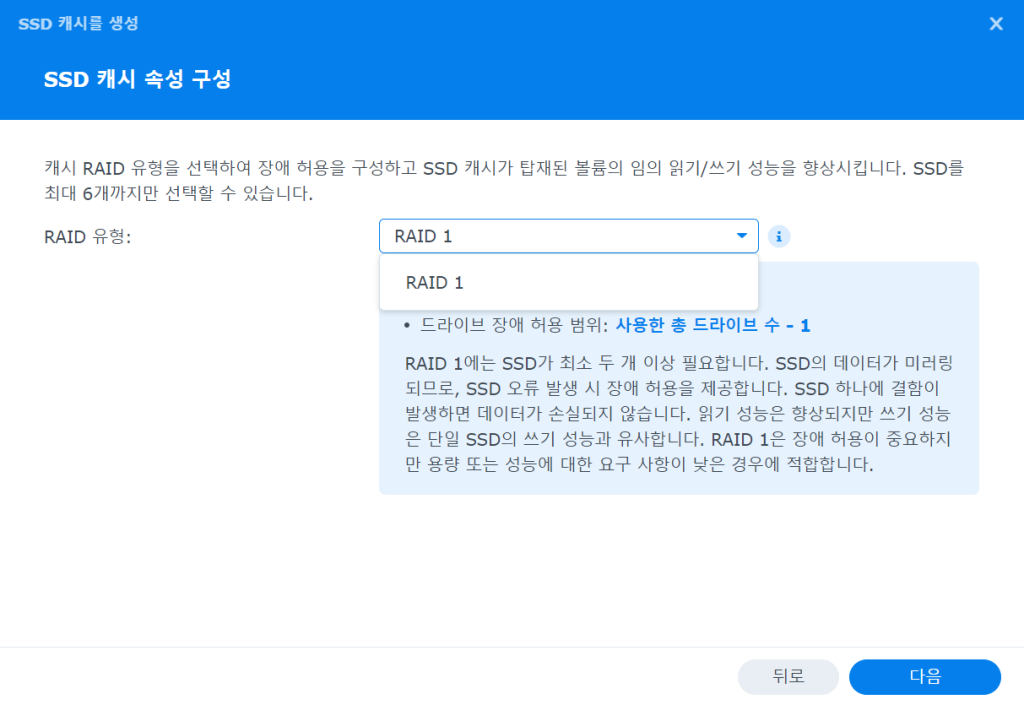Expand the RAID type dropdown arrow

[741, 237]
